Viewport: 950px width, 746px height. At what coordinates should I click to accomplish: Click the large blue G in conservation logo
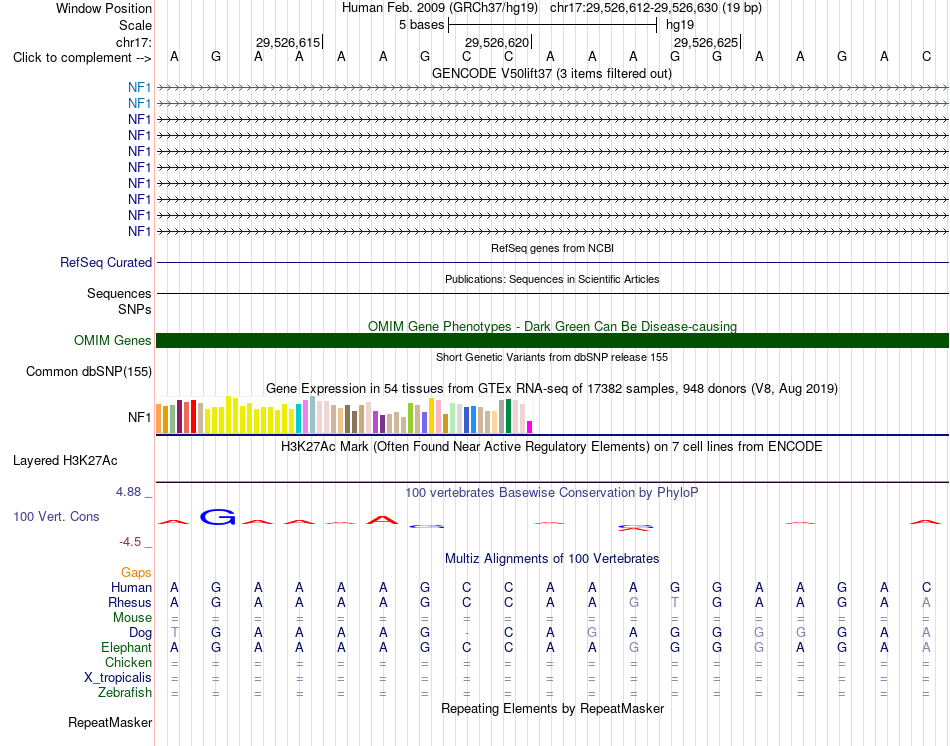pyautogui.click(x=218, y=517)
